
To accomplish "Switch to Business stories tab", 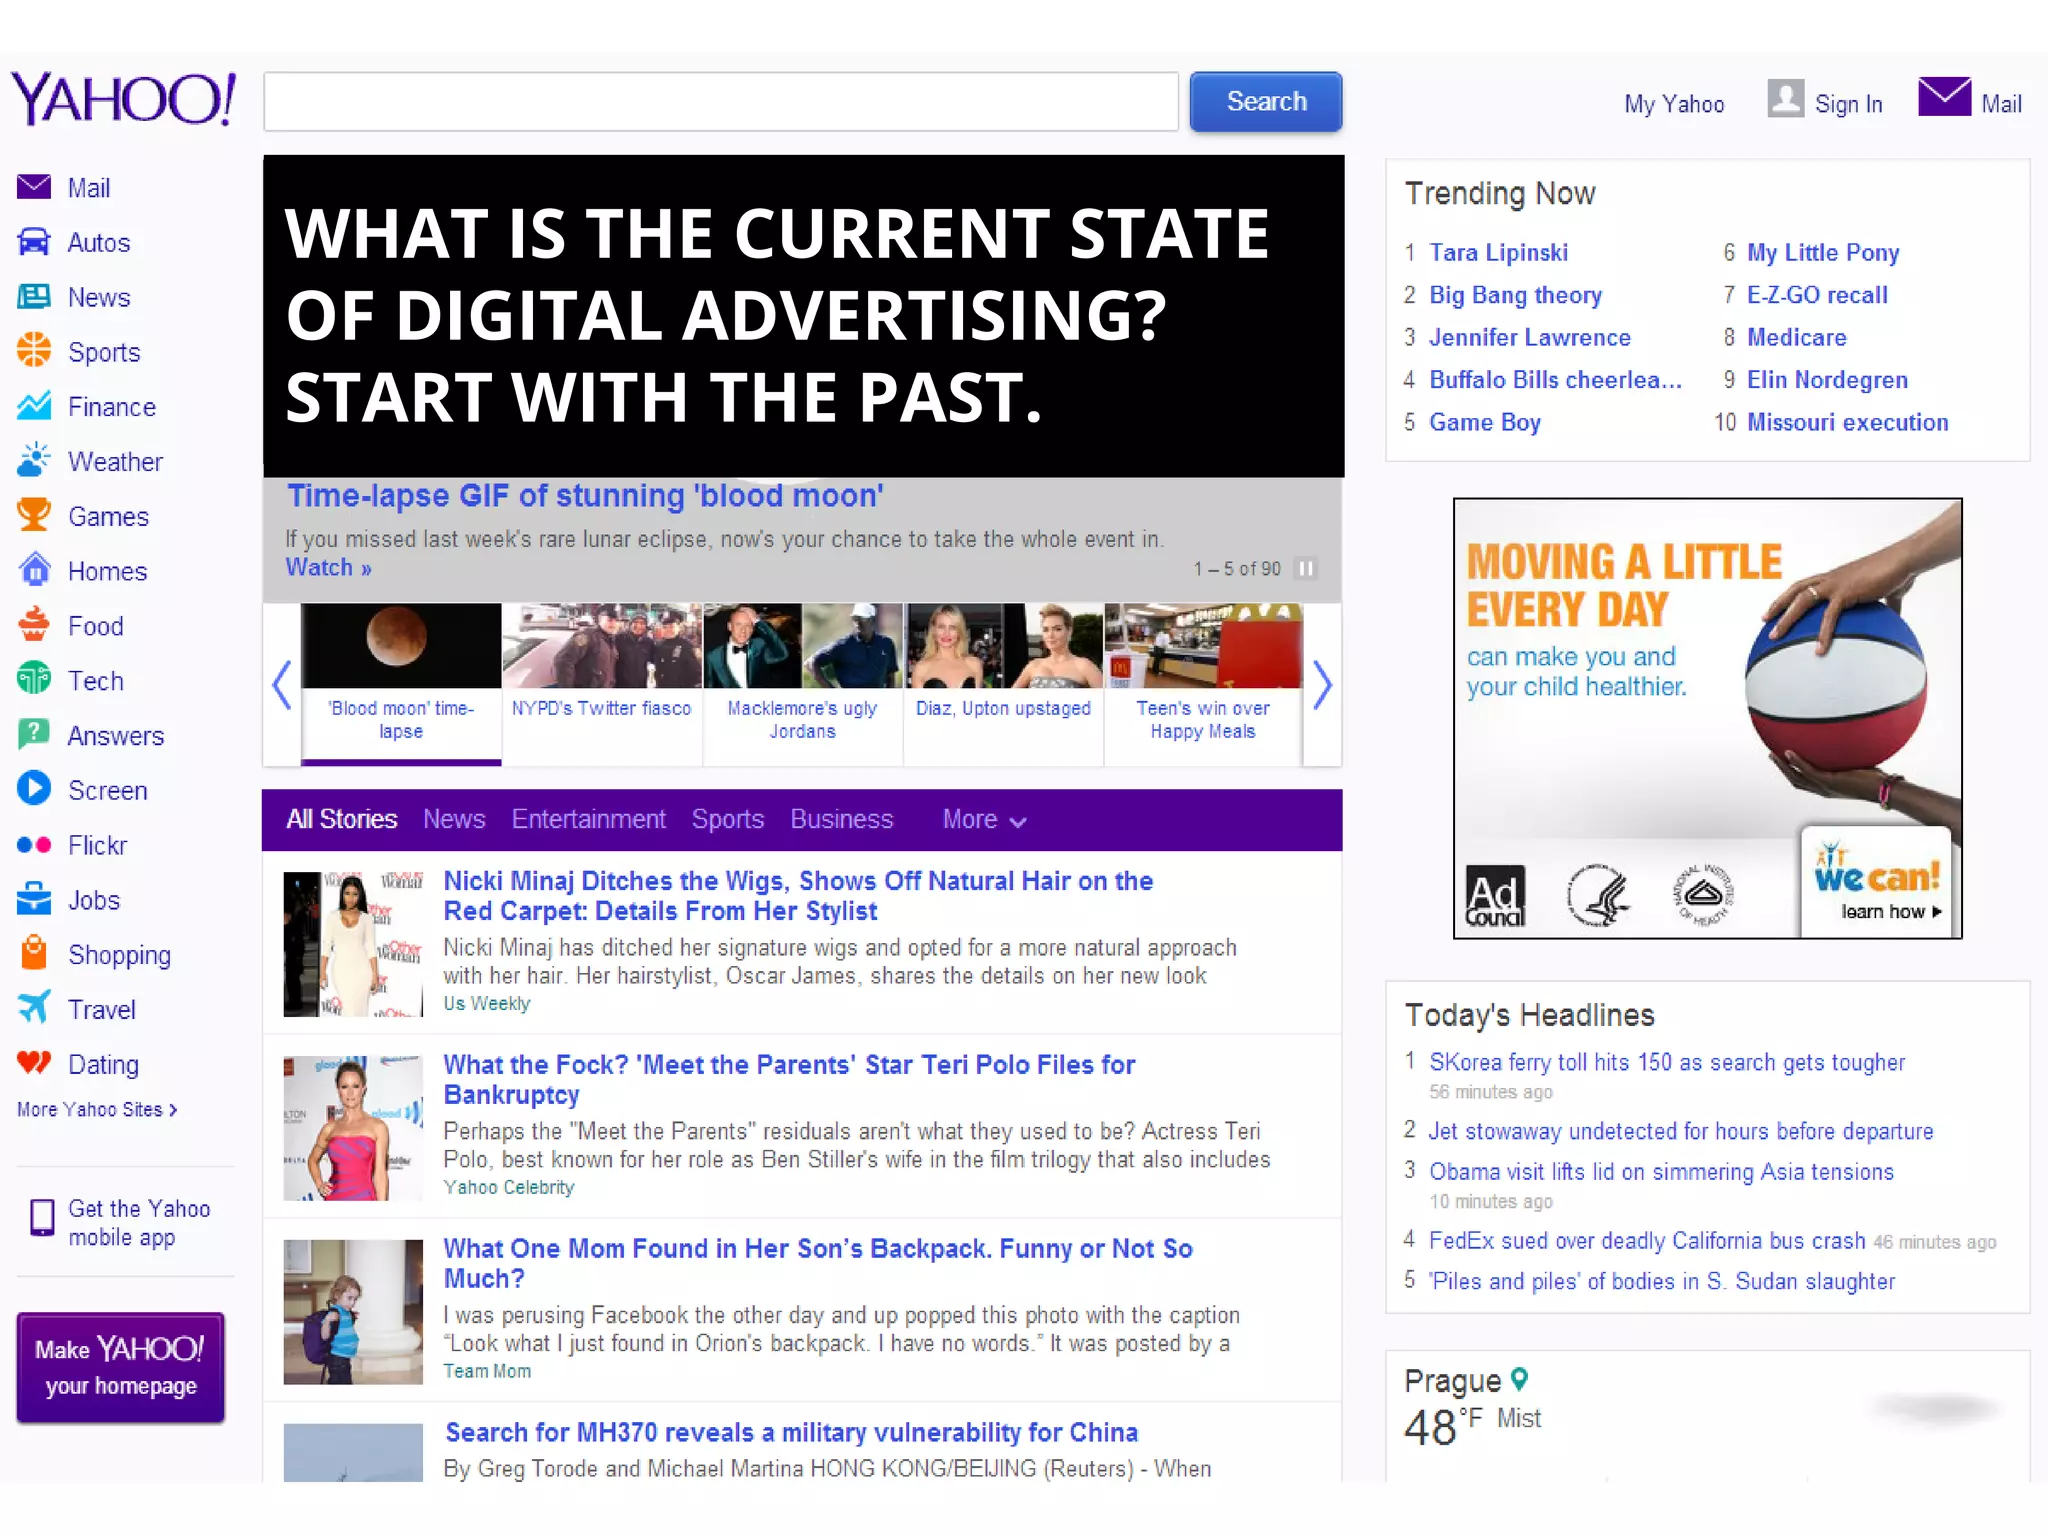I will pos(841,820).
